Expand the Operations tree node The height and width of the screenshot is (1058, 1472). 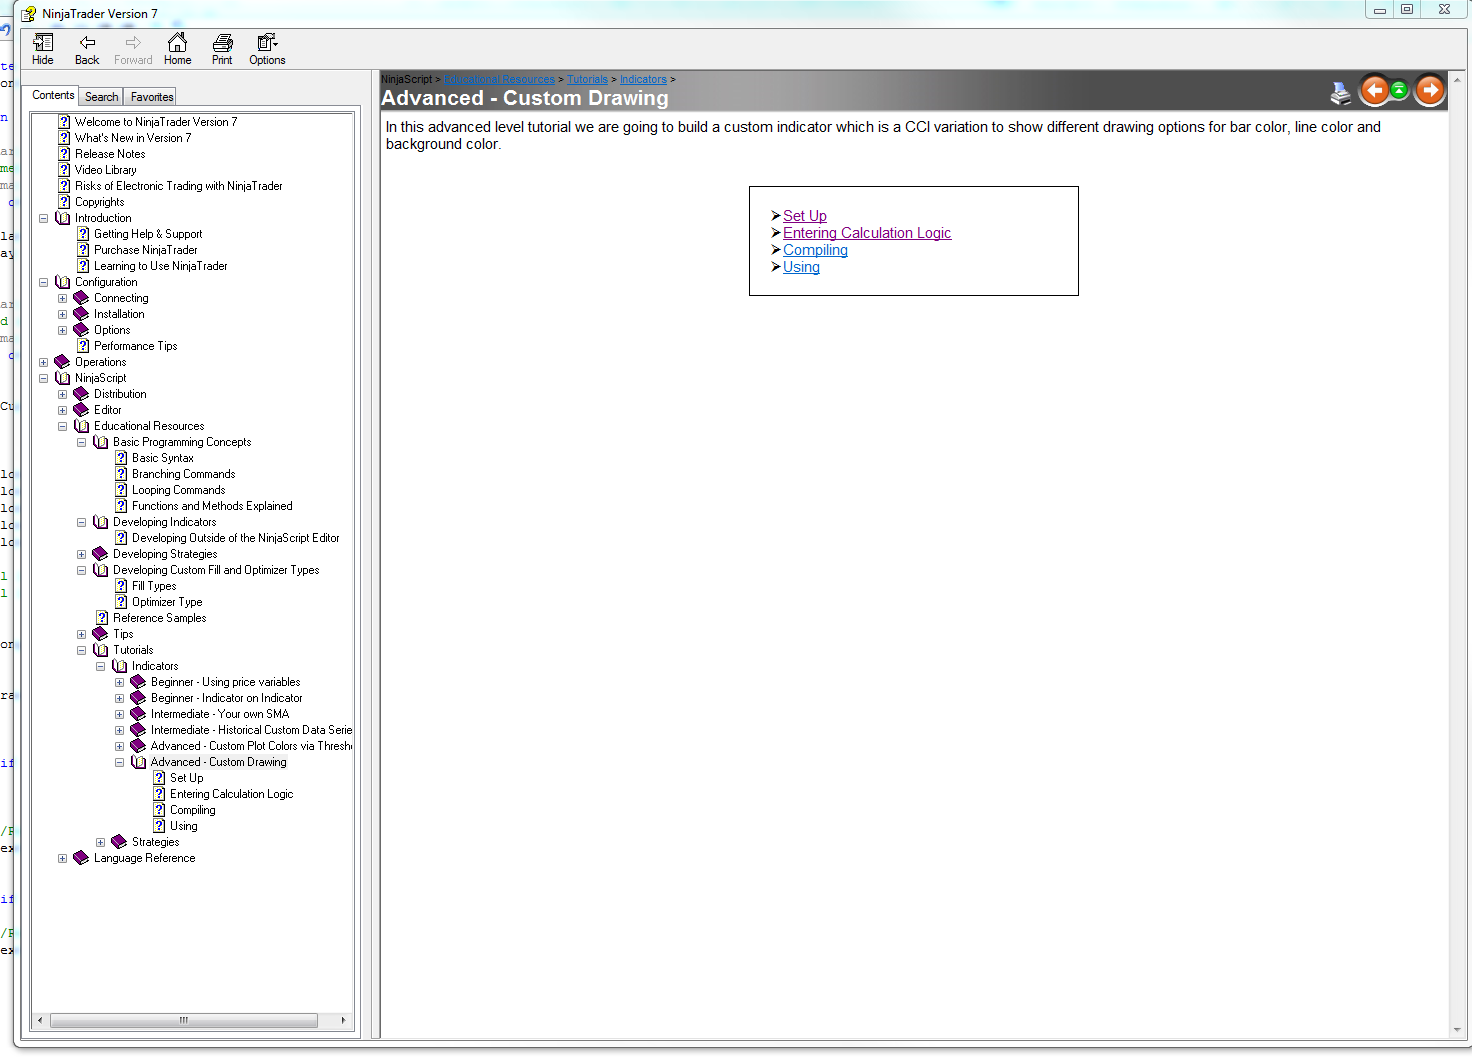(x=44, y=362)
